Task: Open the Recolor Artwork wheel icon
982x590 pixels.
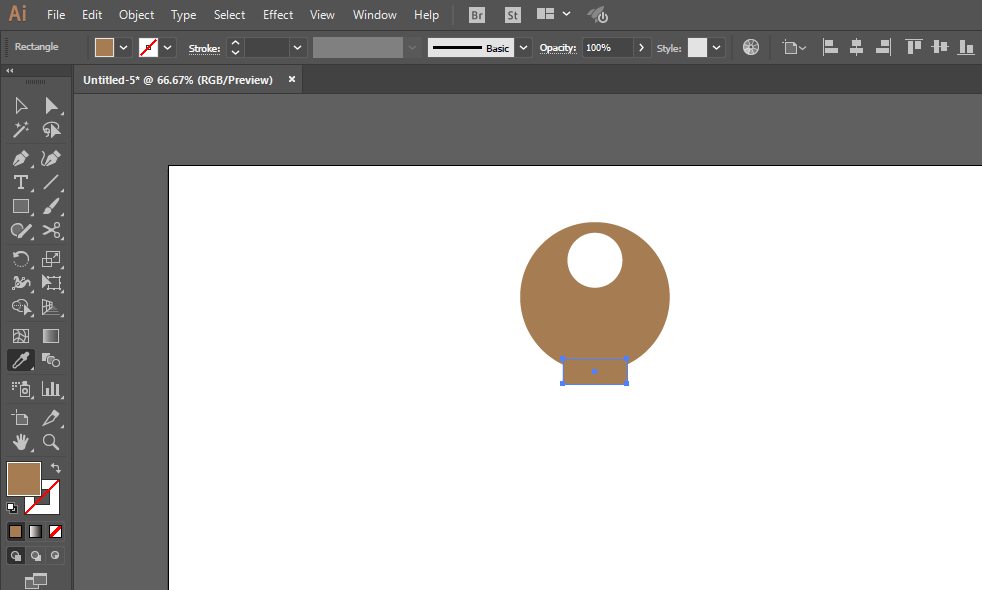Action: click(x=751, y=47)
